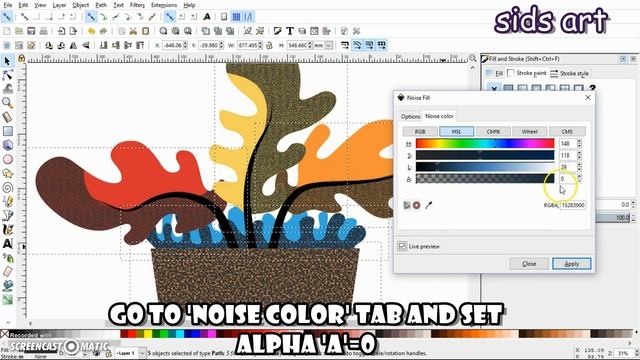
Task: Toggle scale stroke width with object
Action: point(345,45)
